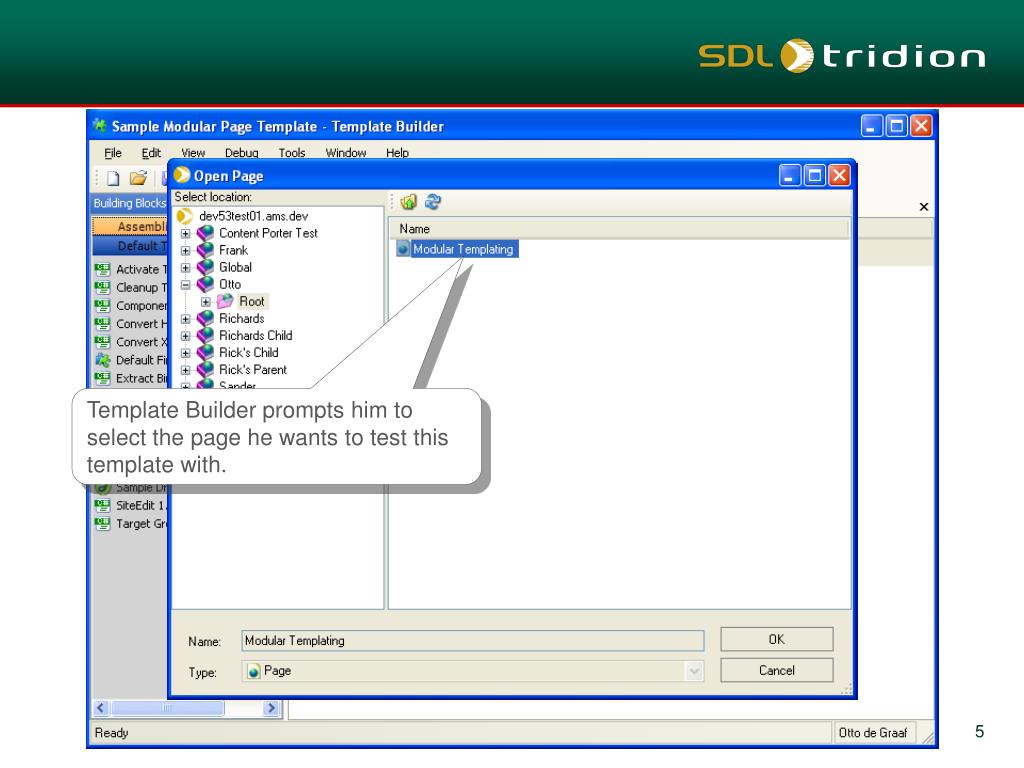
Task: Click right arrow of Building Blocks scrollbar
Action: pos(272,708)
